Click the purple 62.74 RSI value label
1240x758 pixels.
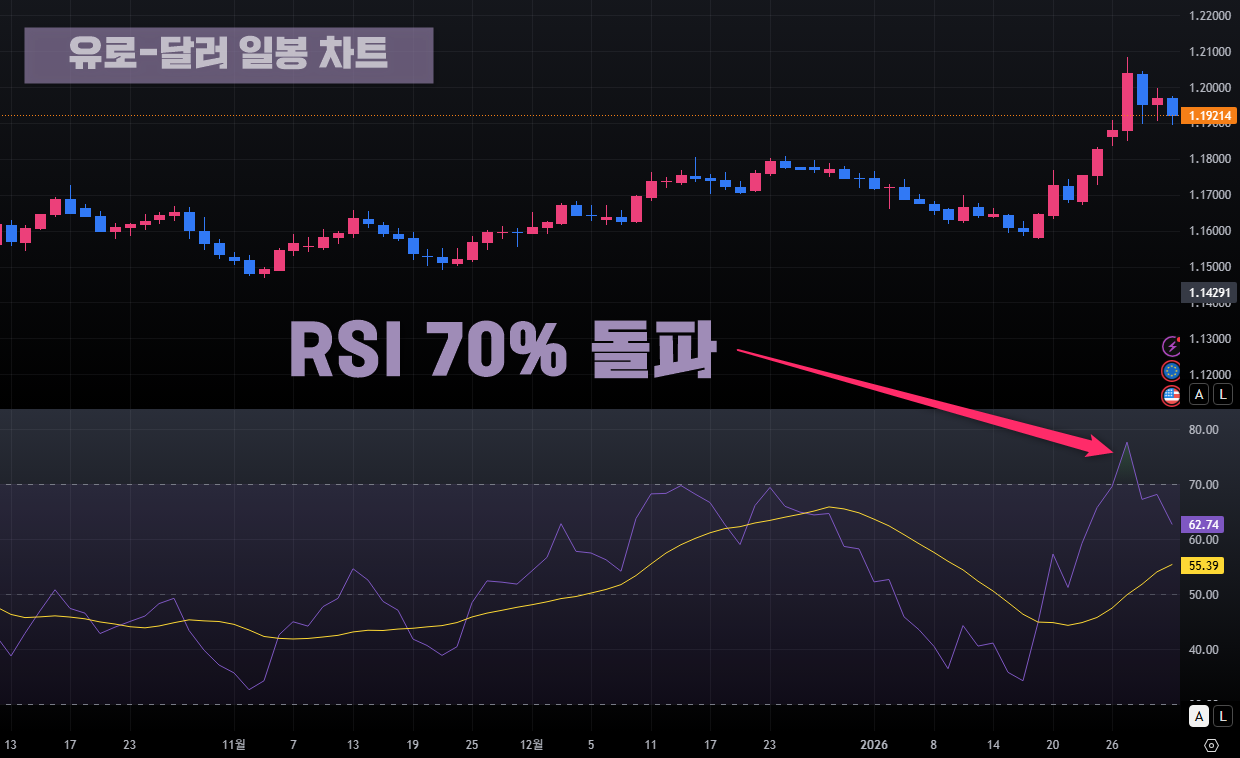[x=1201, y=524]
